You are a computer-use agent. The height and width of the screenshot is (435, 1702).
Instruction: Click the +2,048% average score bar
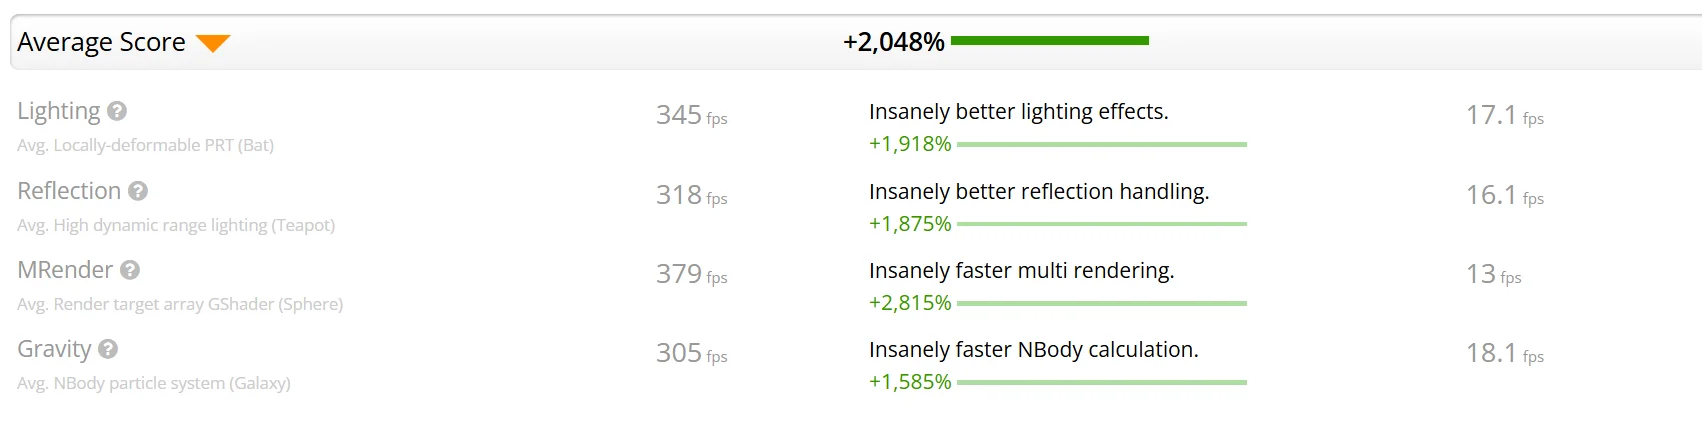(1049, 41)
